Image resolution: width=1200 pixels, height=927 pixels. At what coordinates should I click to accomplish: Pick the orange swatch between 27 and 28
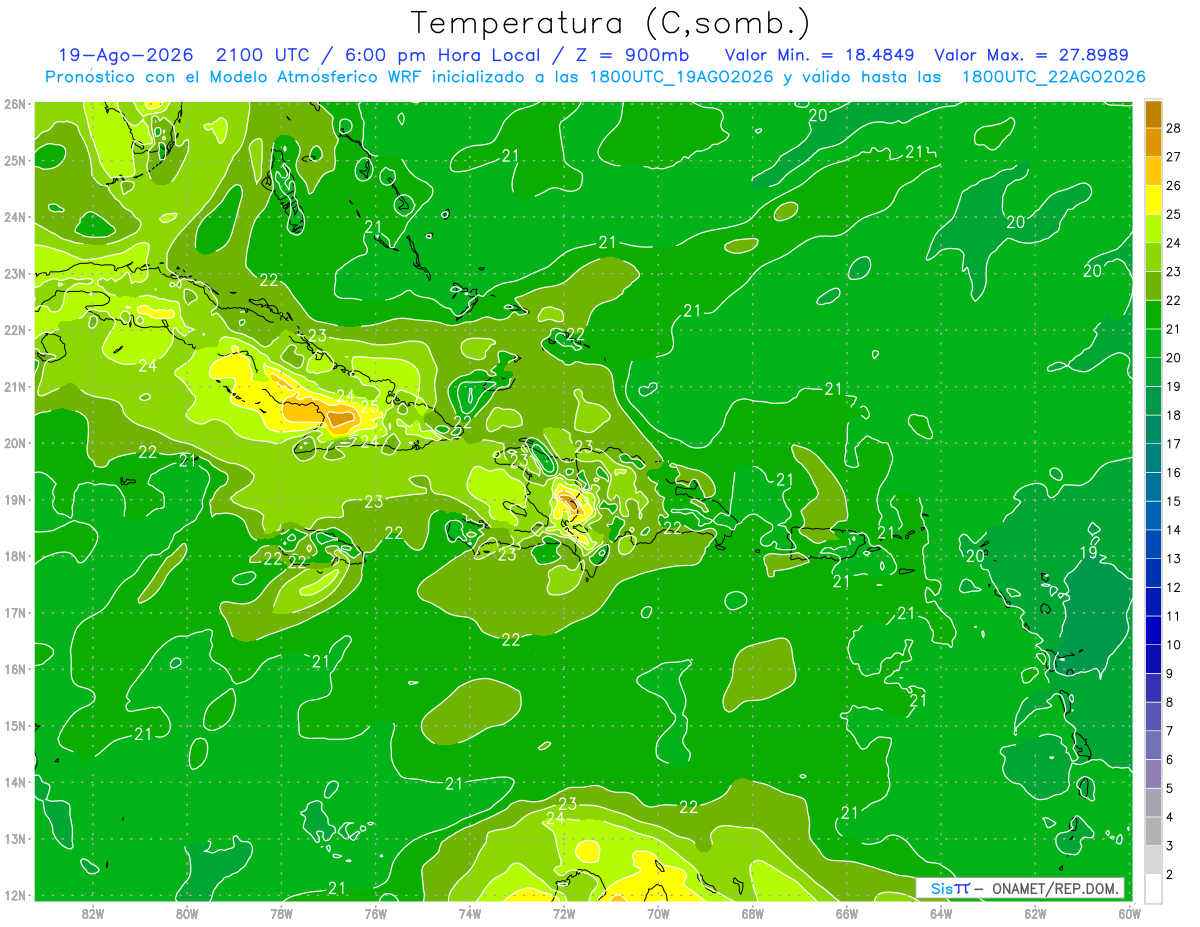tap(1153, 143)
